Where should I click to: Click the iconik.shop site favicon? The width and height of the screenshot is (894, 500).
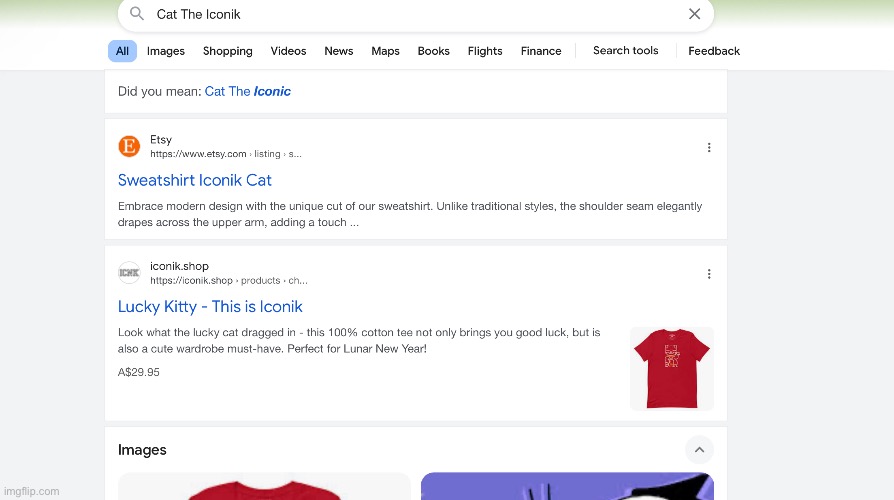(x=129, y=273)
